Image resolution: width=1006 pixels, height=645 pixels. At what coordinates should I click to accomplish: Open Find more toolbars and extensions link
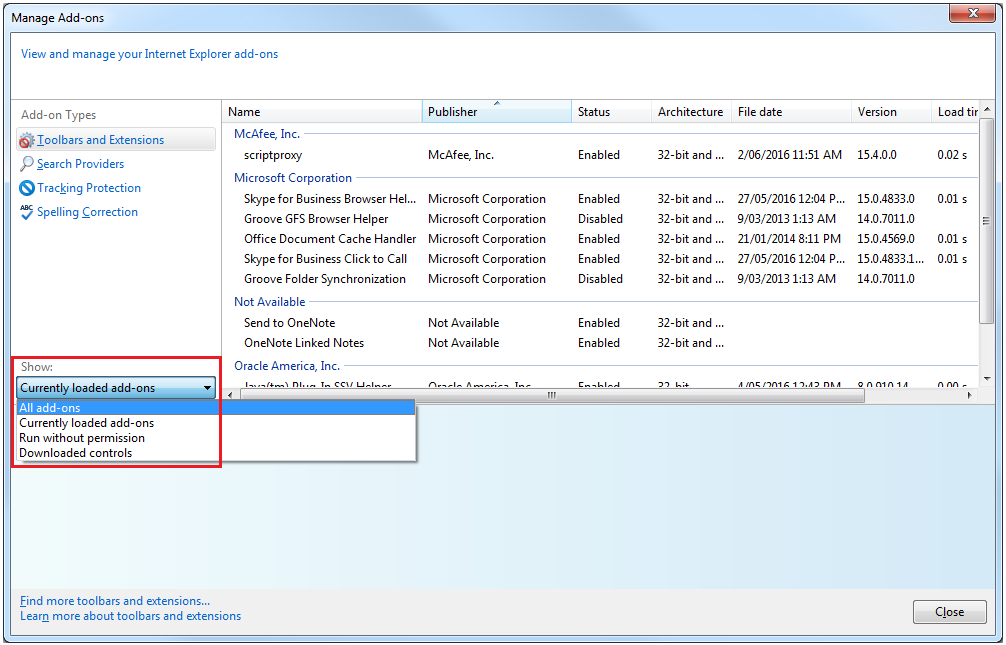pos(115,601)
